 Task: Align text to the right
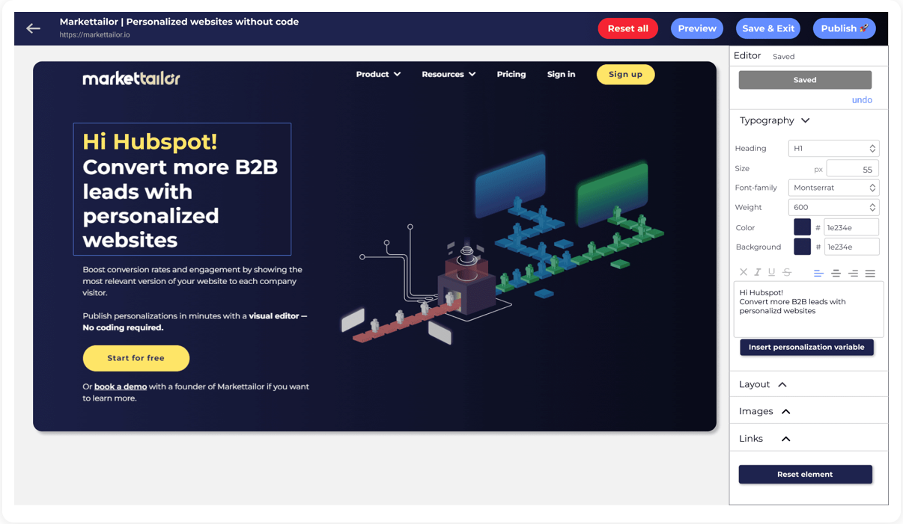853,273
